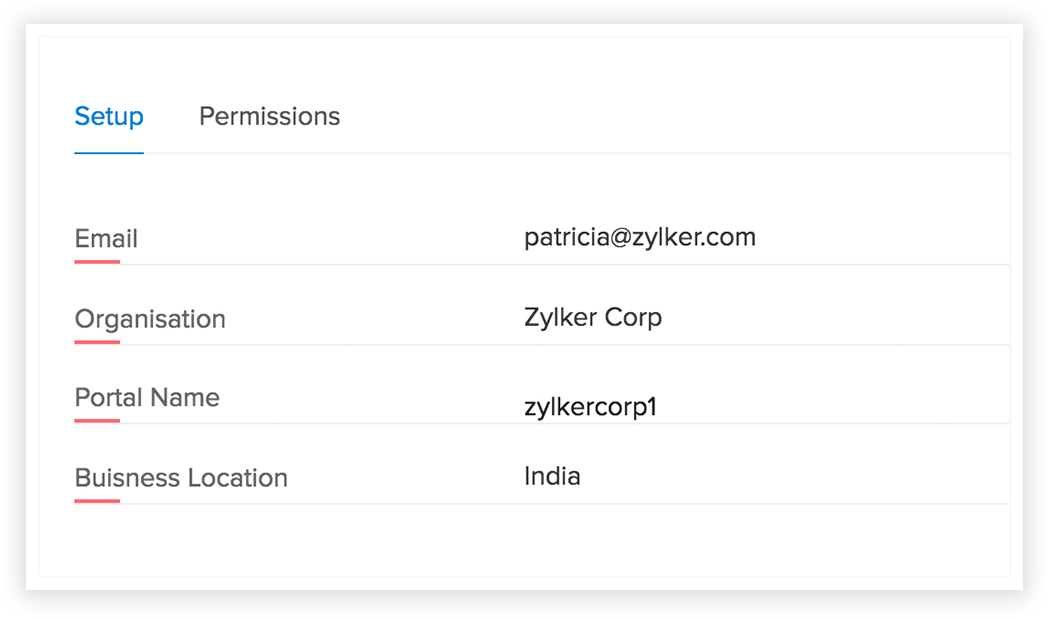The image size is (1049, 618).
Task: Click the tab bar separator right of Permissions
Action: 670,153
